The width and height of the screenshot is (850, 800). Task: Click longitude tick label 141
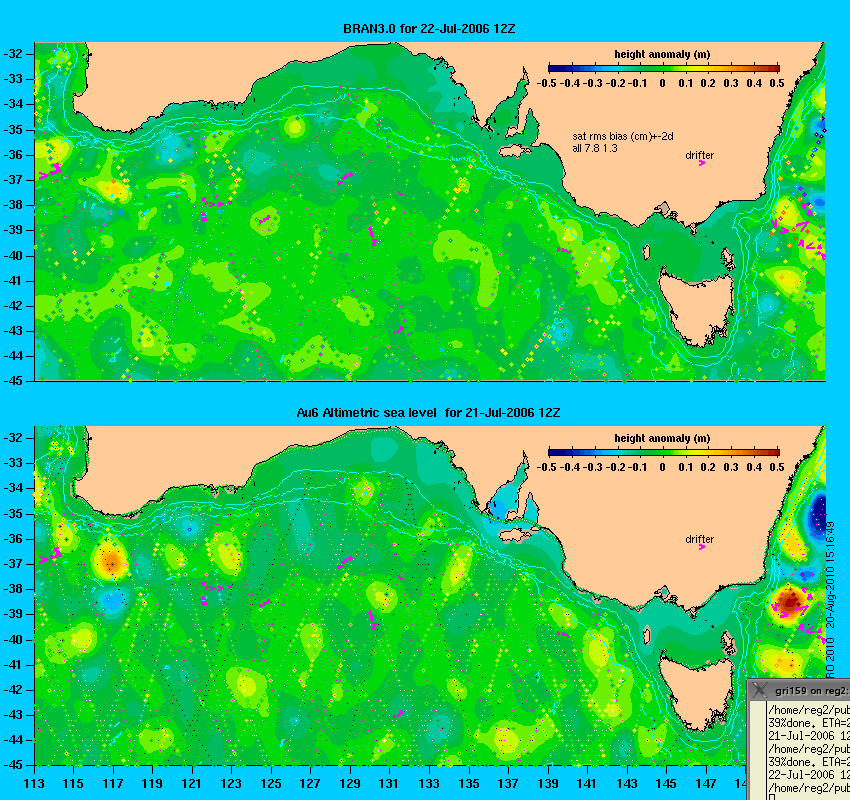pos(588,784)
